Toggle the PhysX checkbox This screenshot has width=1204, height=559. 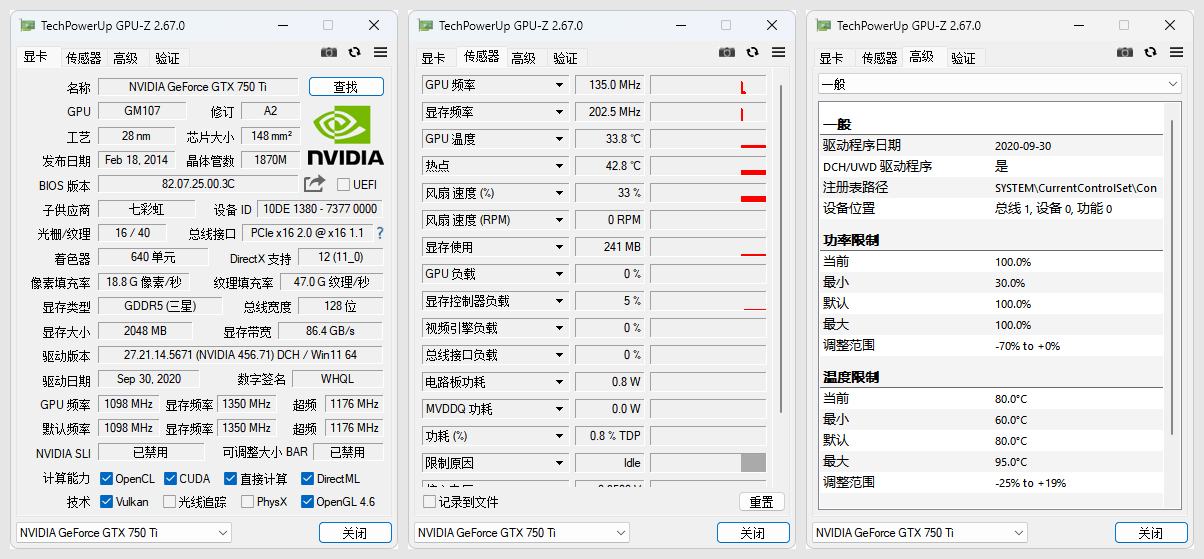pos(247,502)
